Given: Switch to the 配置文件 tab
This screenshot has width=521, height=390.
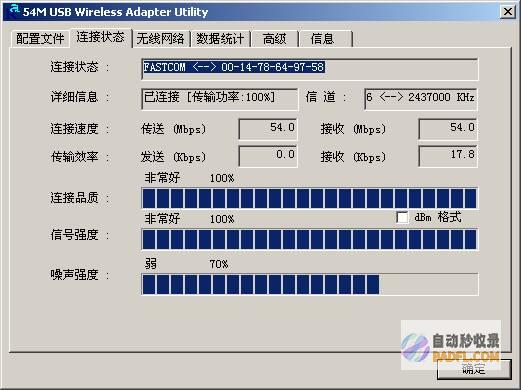Looking at the screenshot, I should (40, 39).
